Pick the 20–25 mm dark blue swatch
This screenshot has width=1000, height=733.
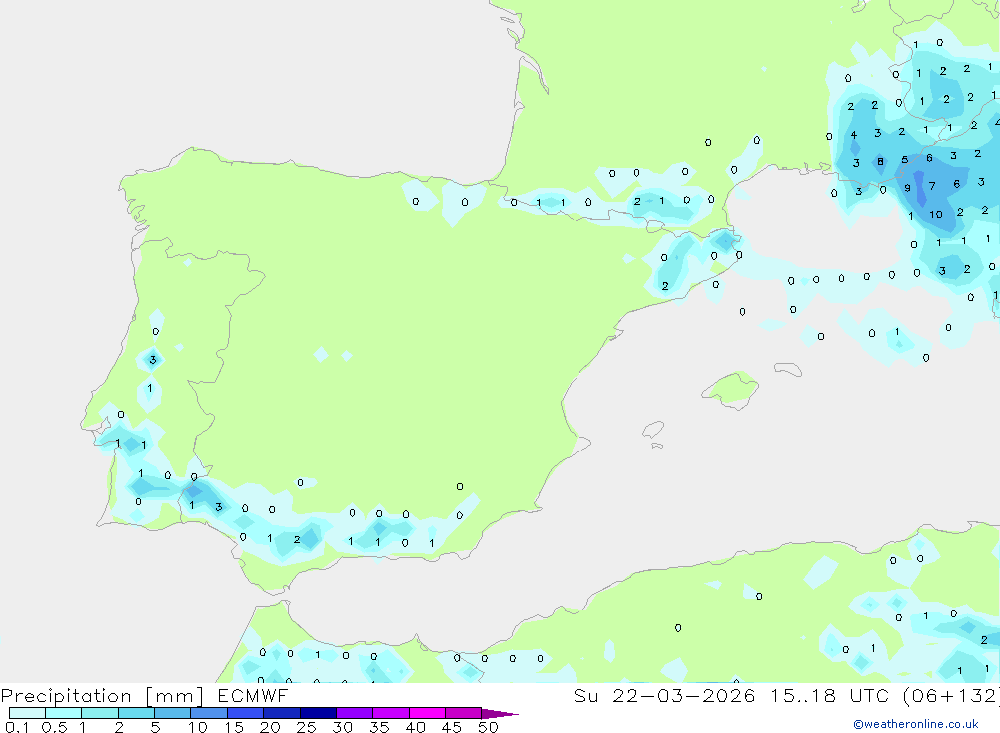click(x=281, y=713)
